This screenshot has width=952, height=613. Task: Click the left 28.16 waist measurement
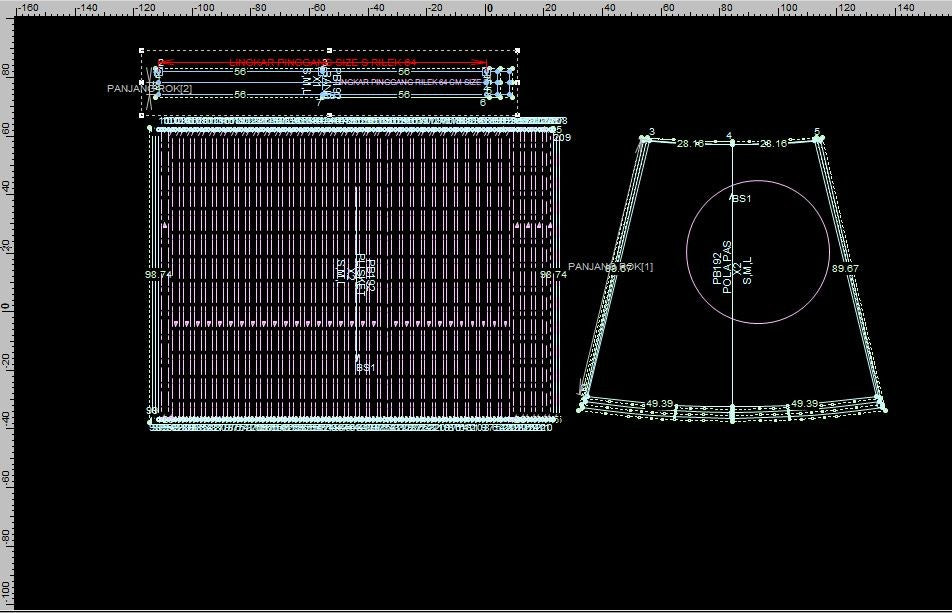[690, 144]
